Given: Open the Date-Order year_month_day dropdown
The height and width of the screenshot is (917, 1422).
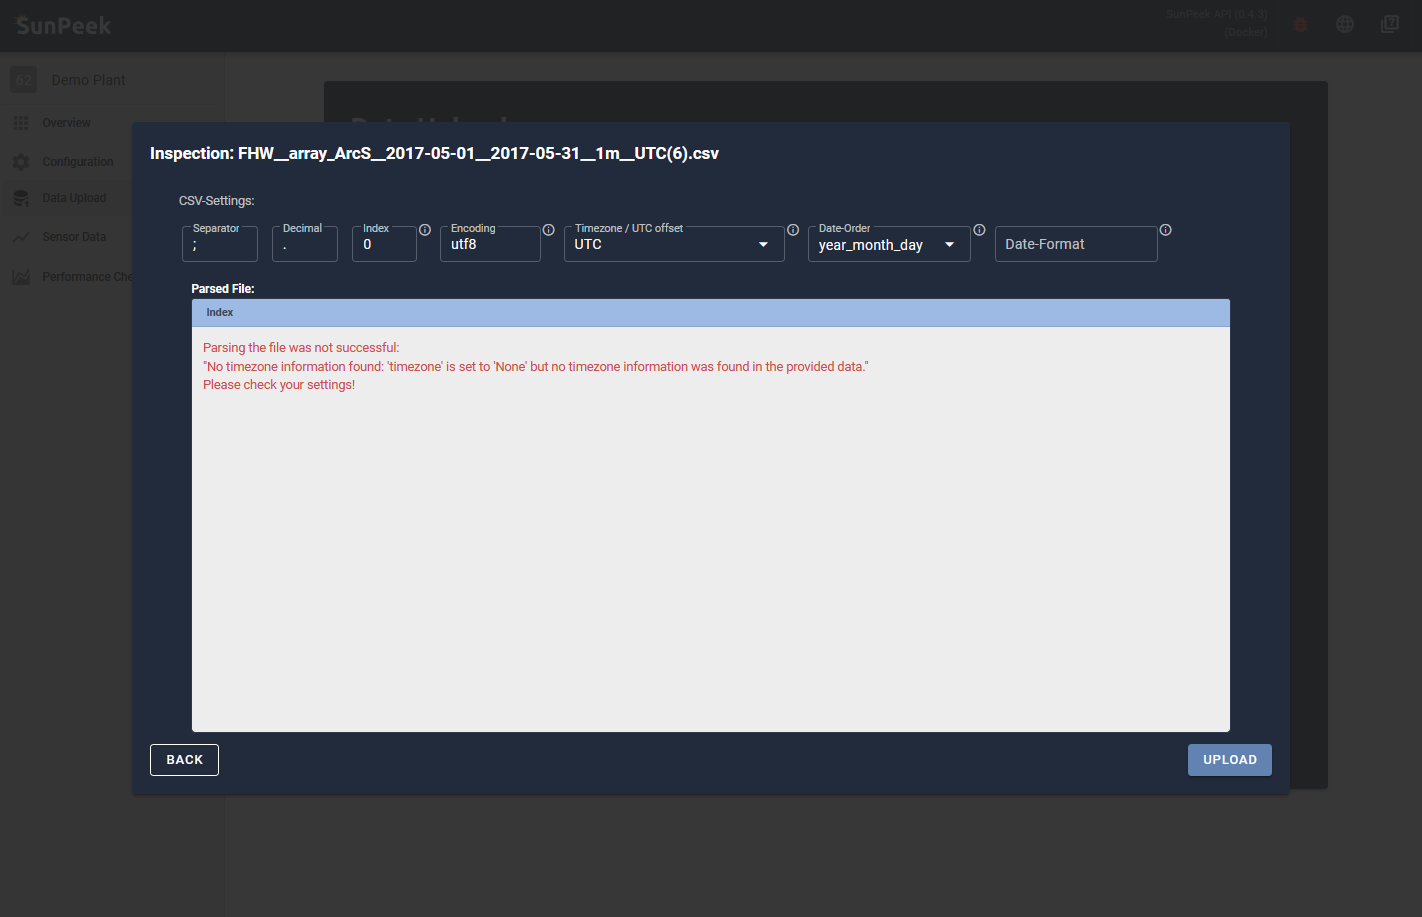Looking at the screenshot, I should coord(889,244).
